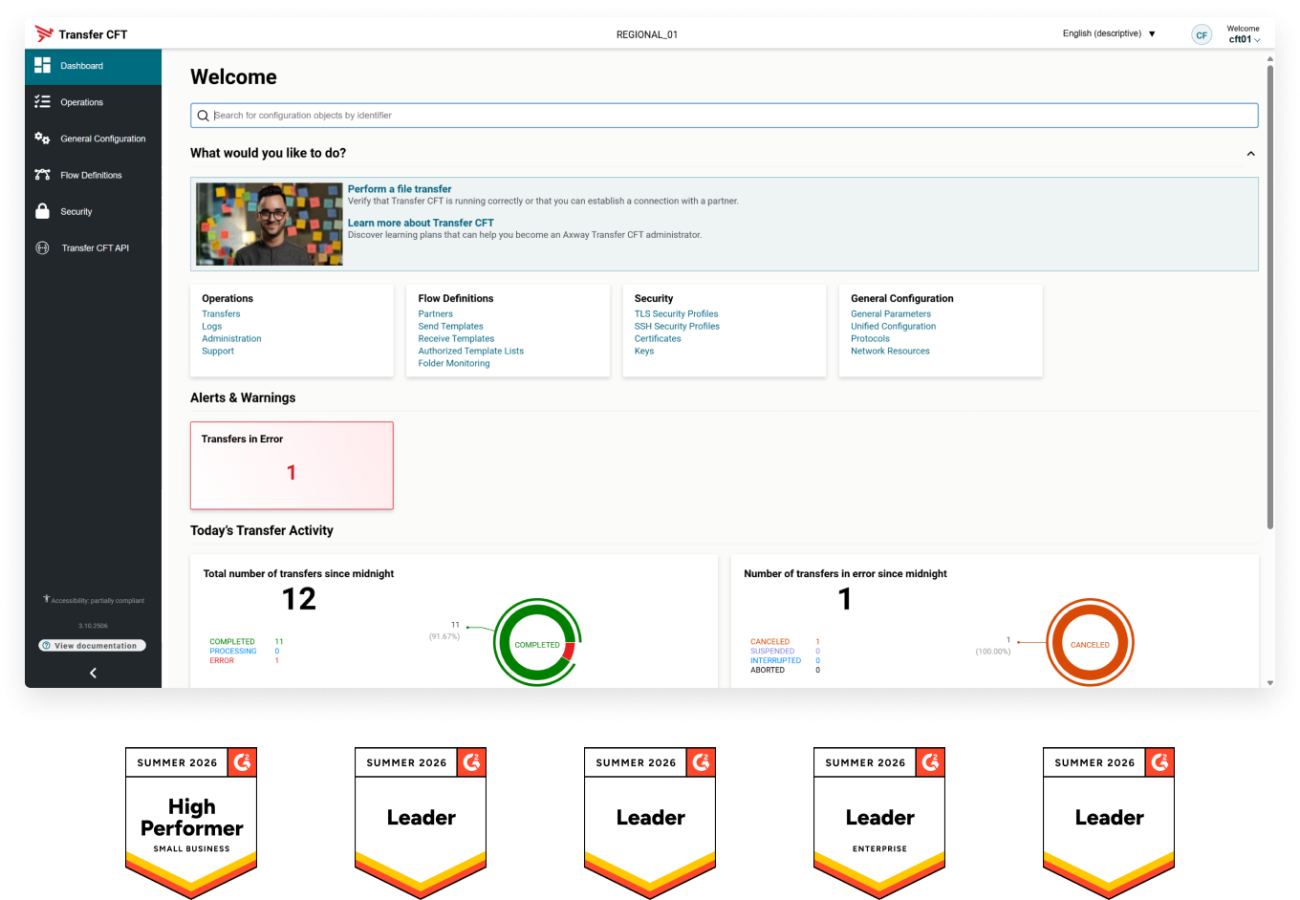Click the View documentation button

click(x=92, y=646)
